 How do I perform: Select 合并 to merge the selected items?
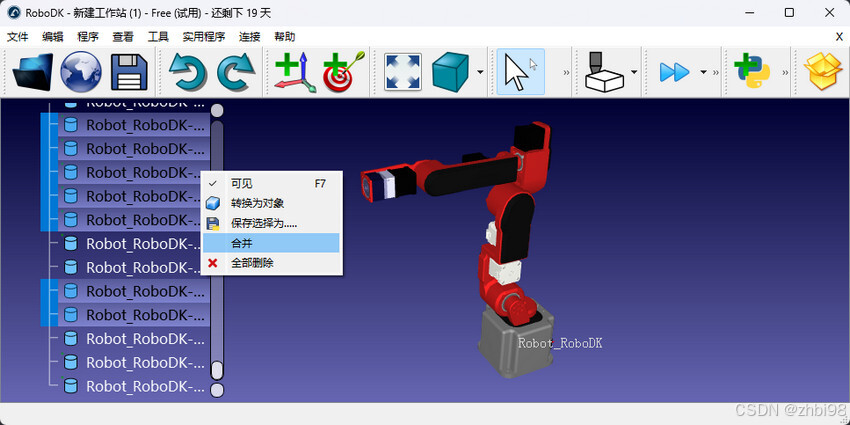pyautogui.click(x=271, y=243)
